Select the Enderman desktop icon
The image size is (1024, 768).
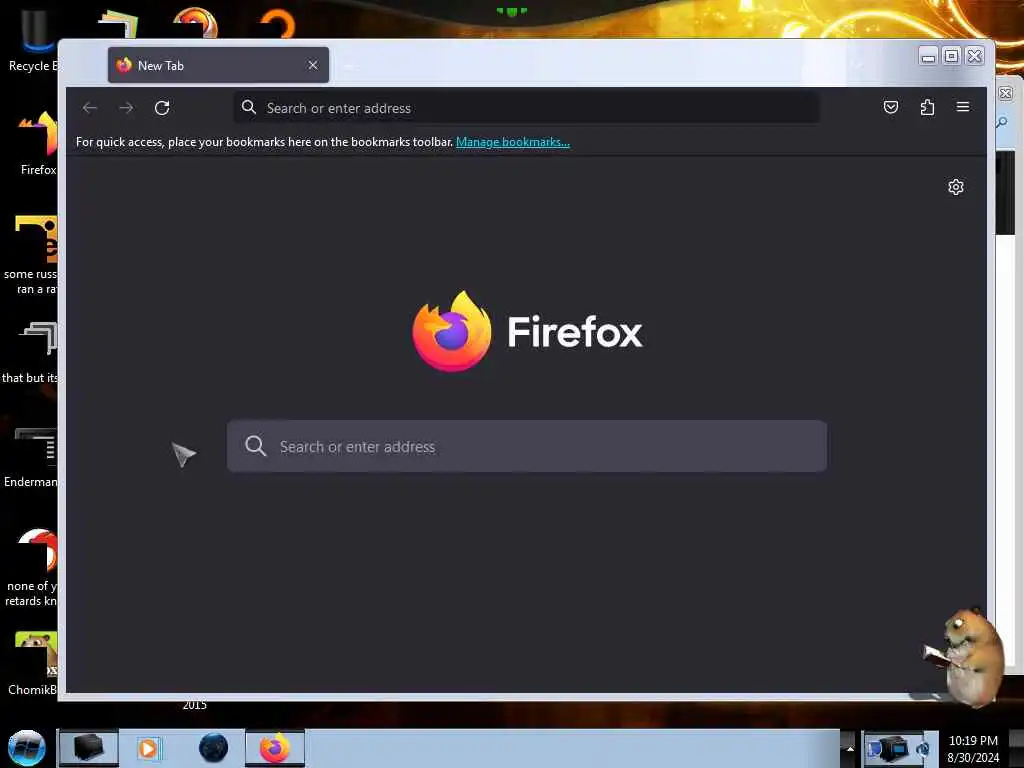[x=33, y=457]
